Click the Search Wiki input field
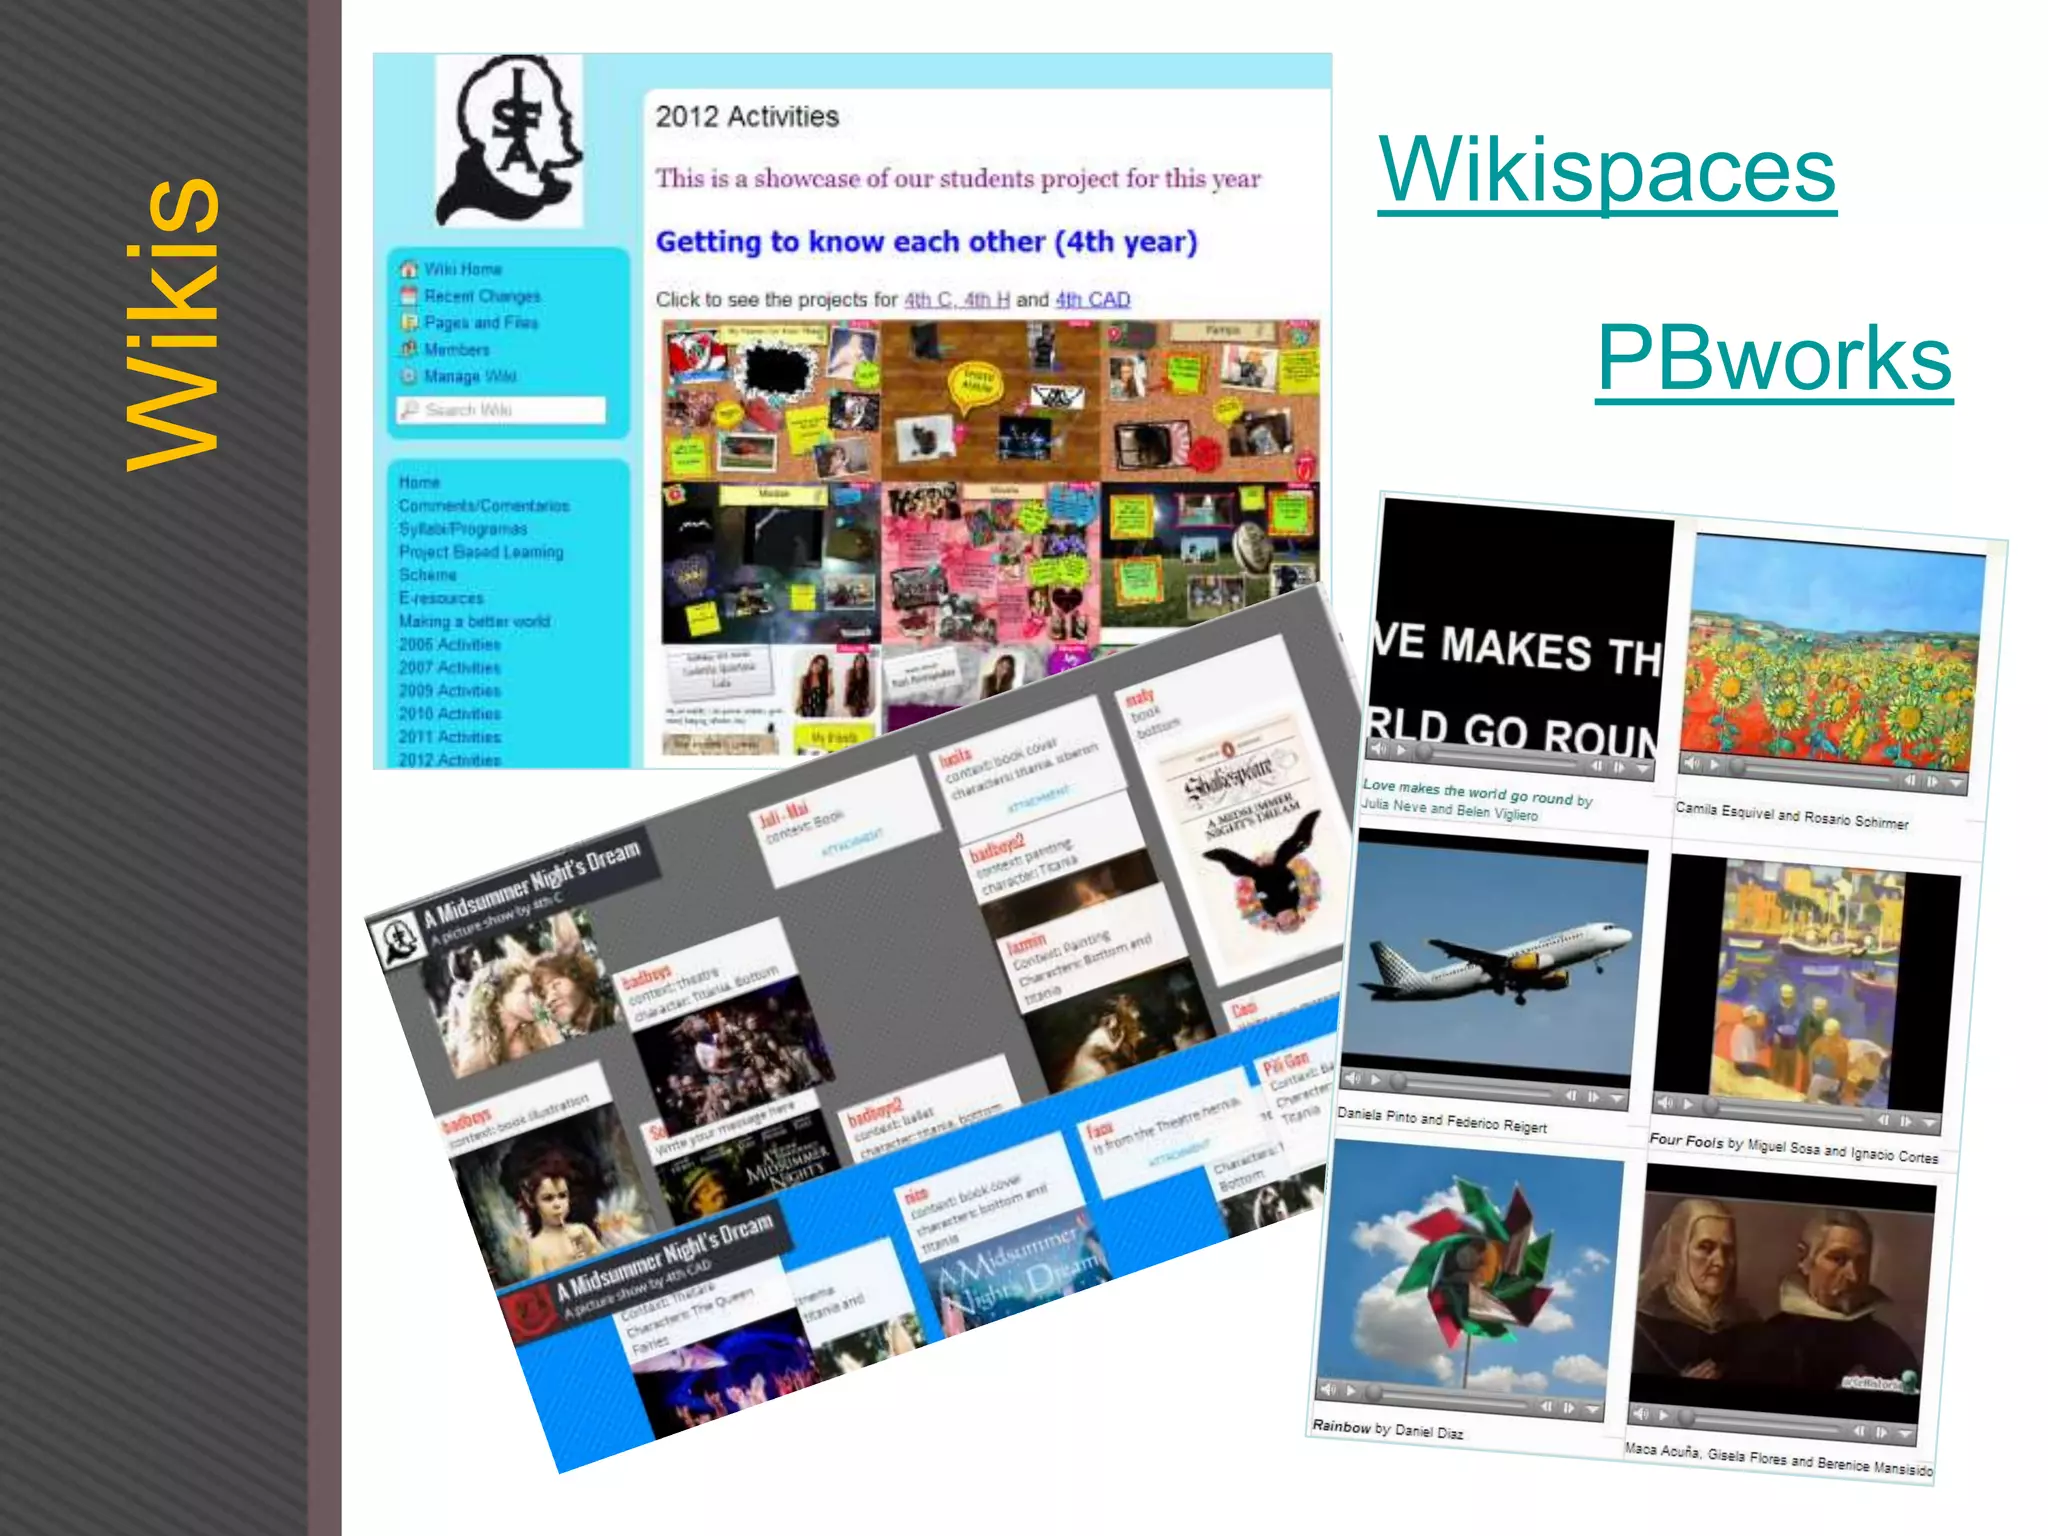 pyautogui.click(x=501, y=410)
